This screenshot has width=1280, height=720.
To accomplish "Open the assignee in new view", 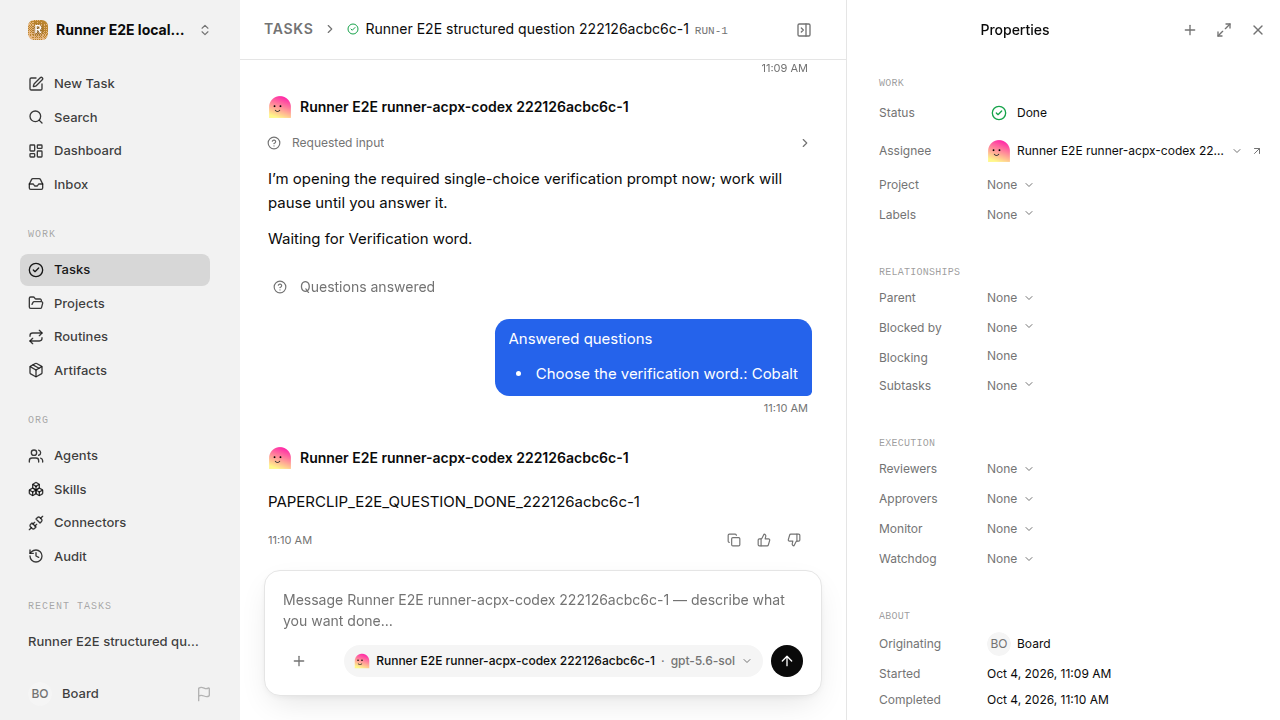I will (x=1257, y=151).
